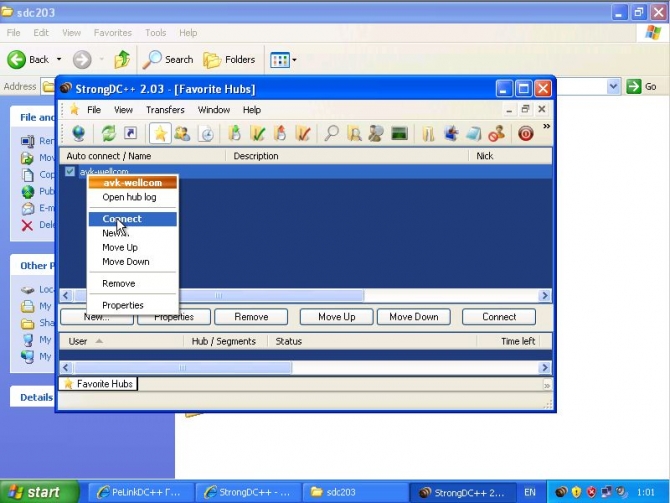Open Upload Queue red arrow folder icon
This screenshot has height=503, width=670.
tap(280, 134)
